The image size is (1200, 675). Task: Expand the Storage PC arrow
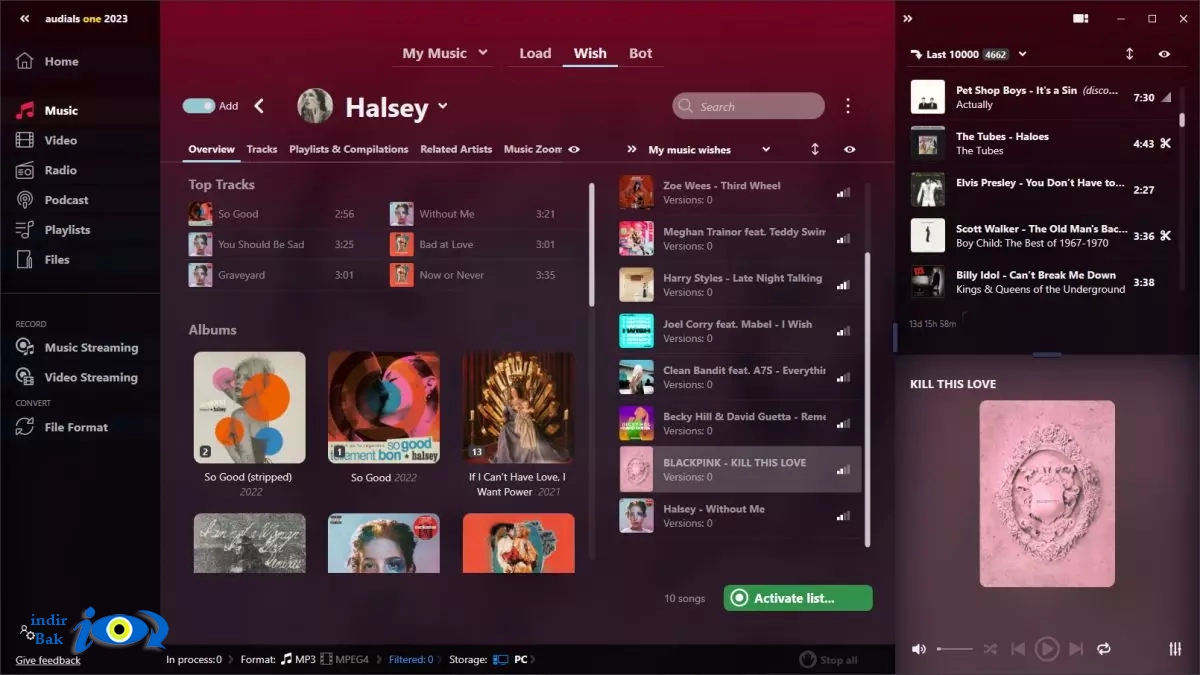click(x=534, y=659)
